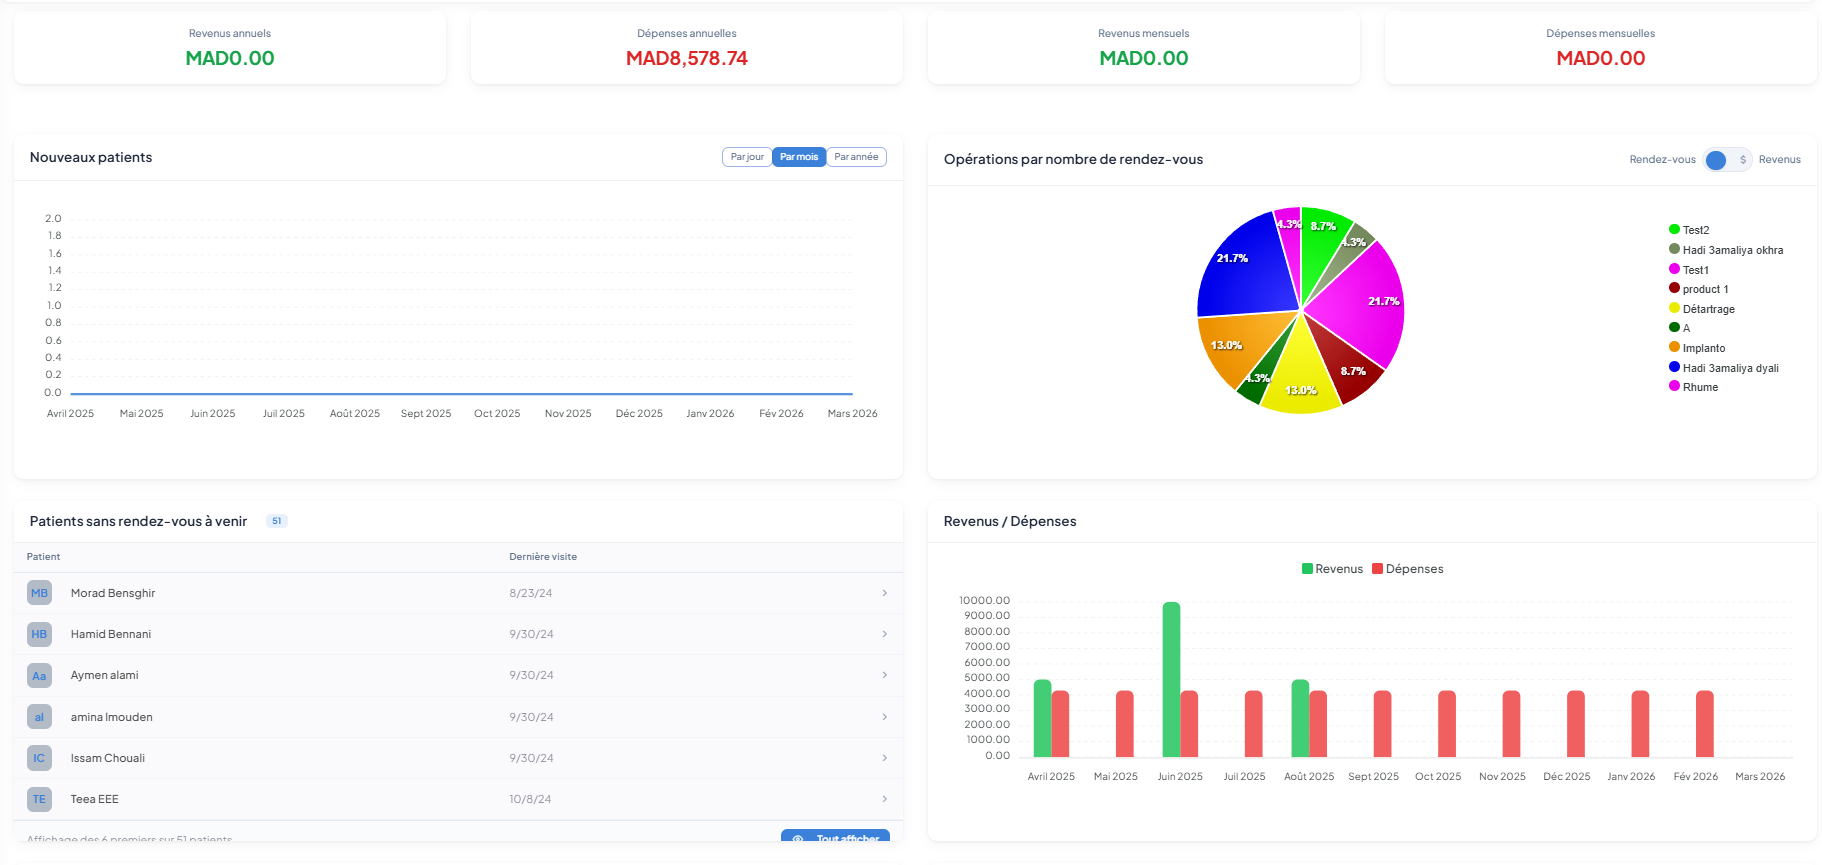Toggle Dépenses series in bar chart legend
This screenshot has width=1822, height=865.
click(x=1407, y=569)
